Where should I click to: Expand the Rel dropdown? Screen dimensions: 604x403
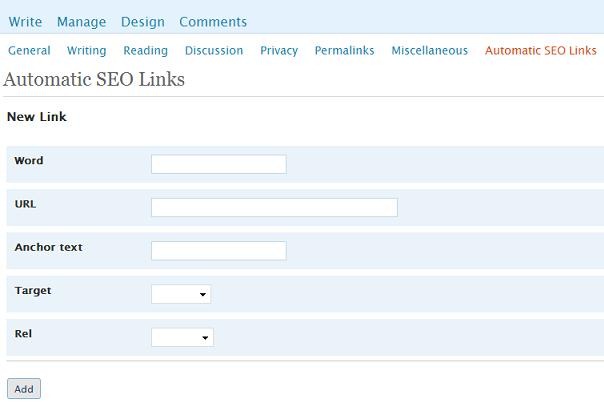pos(182,338)
